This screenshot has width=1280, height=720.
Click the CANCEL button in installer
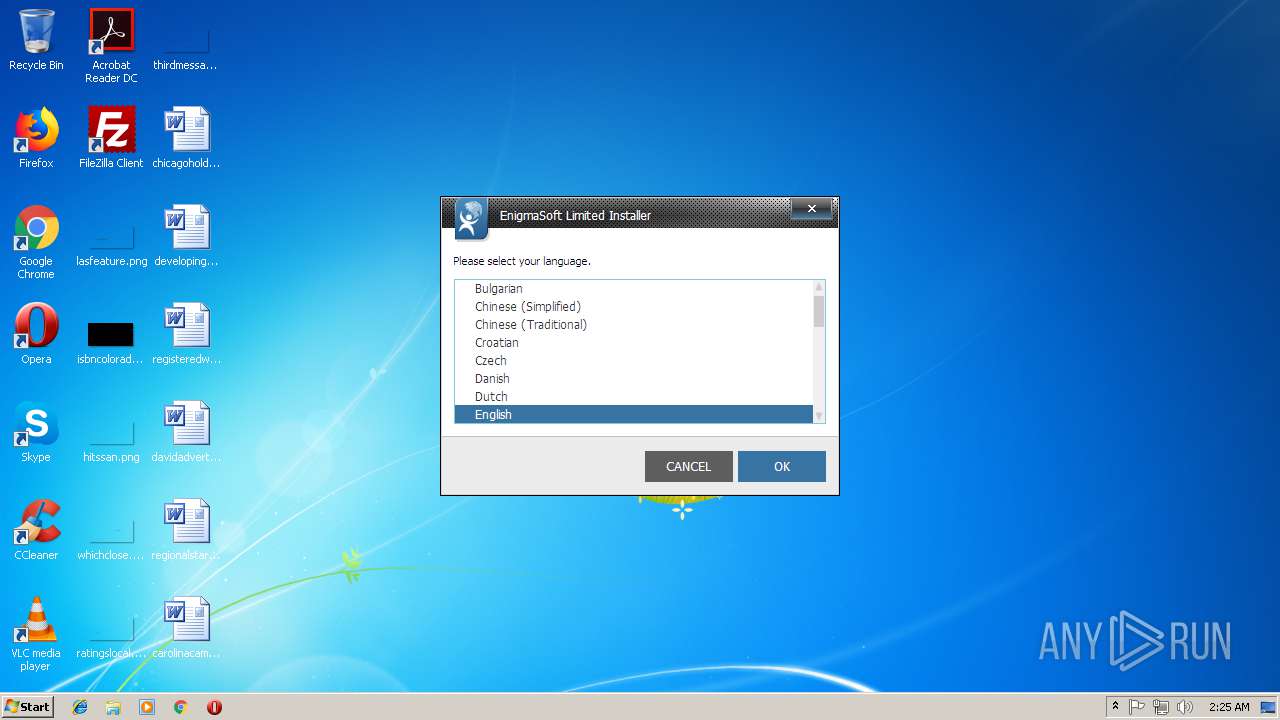tap(689, 466)
